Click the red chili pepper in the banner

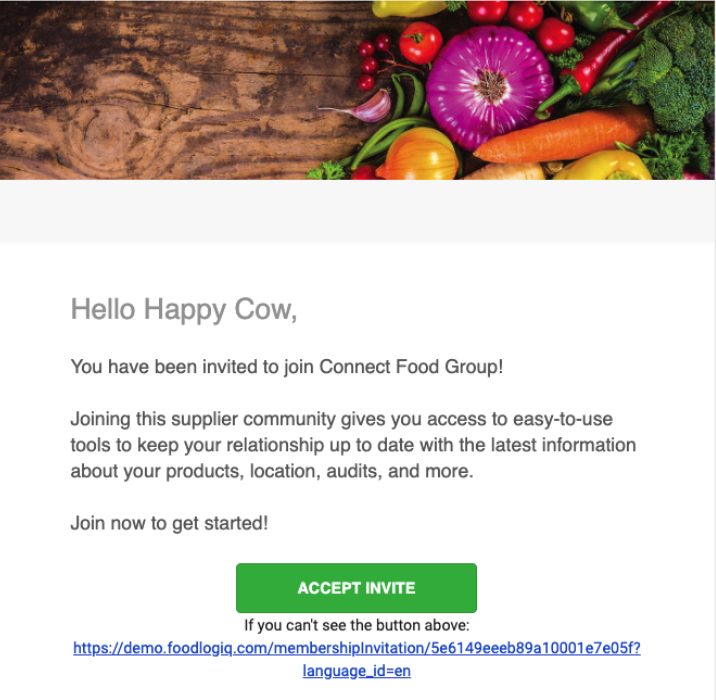pos(603,59)
